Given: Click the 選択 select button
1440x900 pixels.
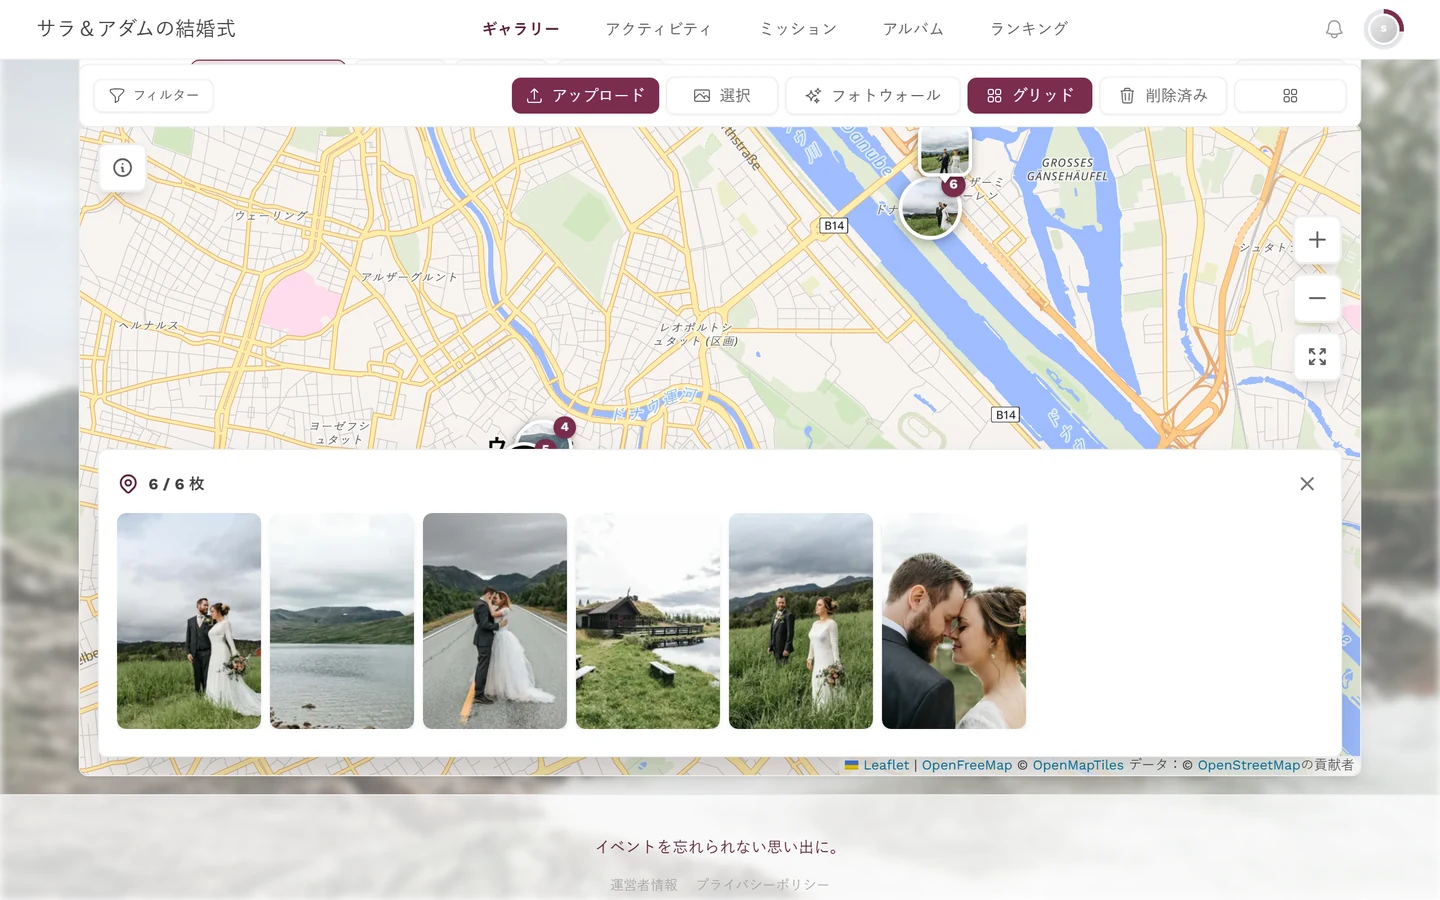Looking at the screenshot, I should click(x=722, y=96).
